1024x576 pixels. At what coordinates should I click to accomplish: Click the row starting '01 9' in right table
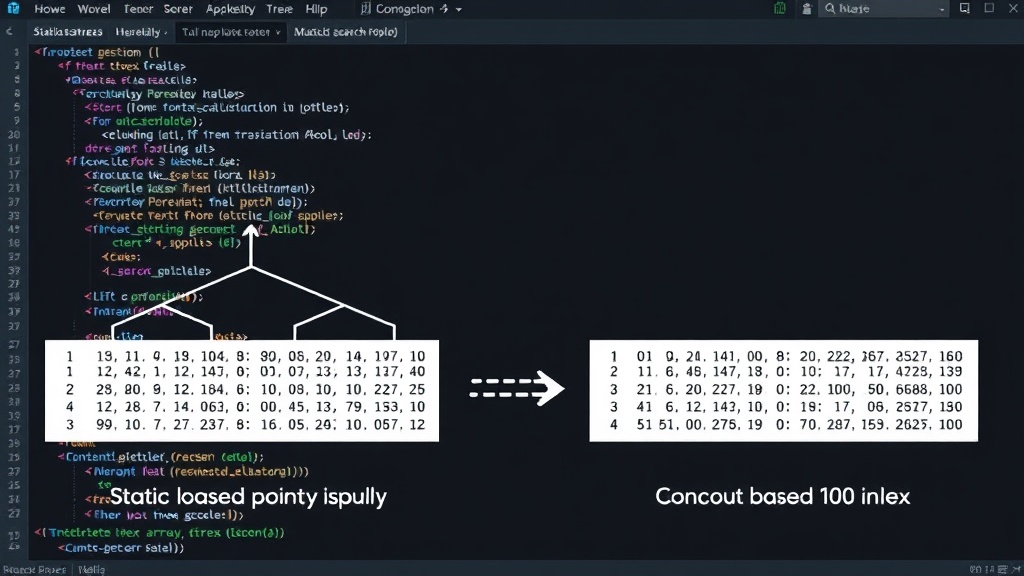[786, 356]
